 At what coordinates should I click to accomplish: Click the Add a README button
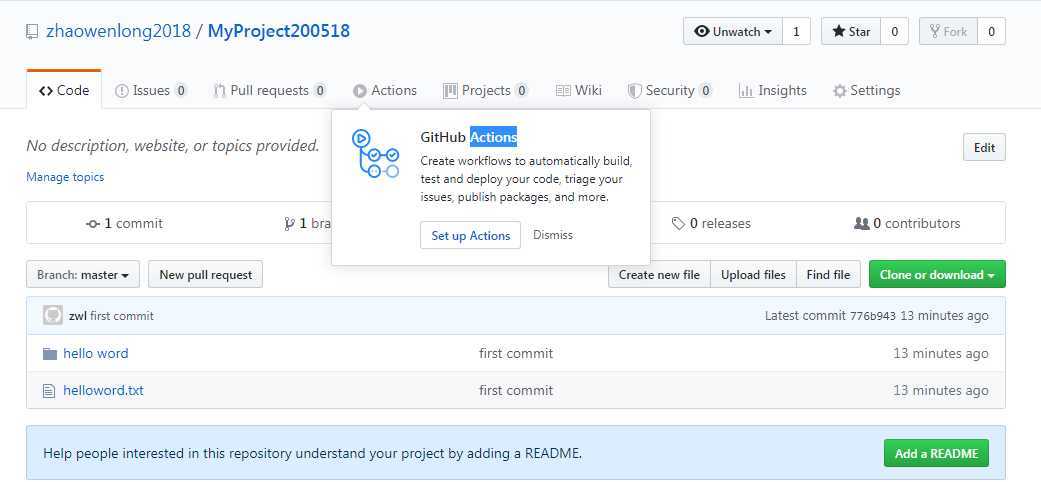[936, 453]
